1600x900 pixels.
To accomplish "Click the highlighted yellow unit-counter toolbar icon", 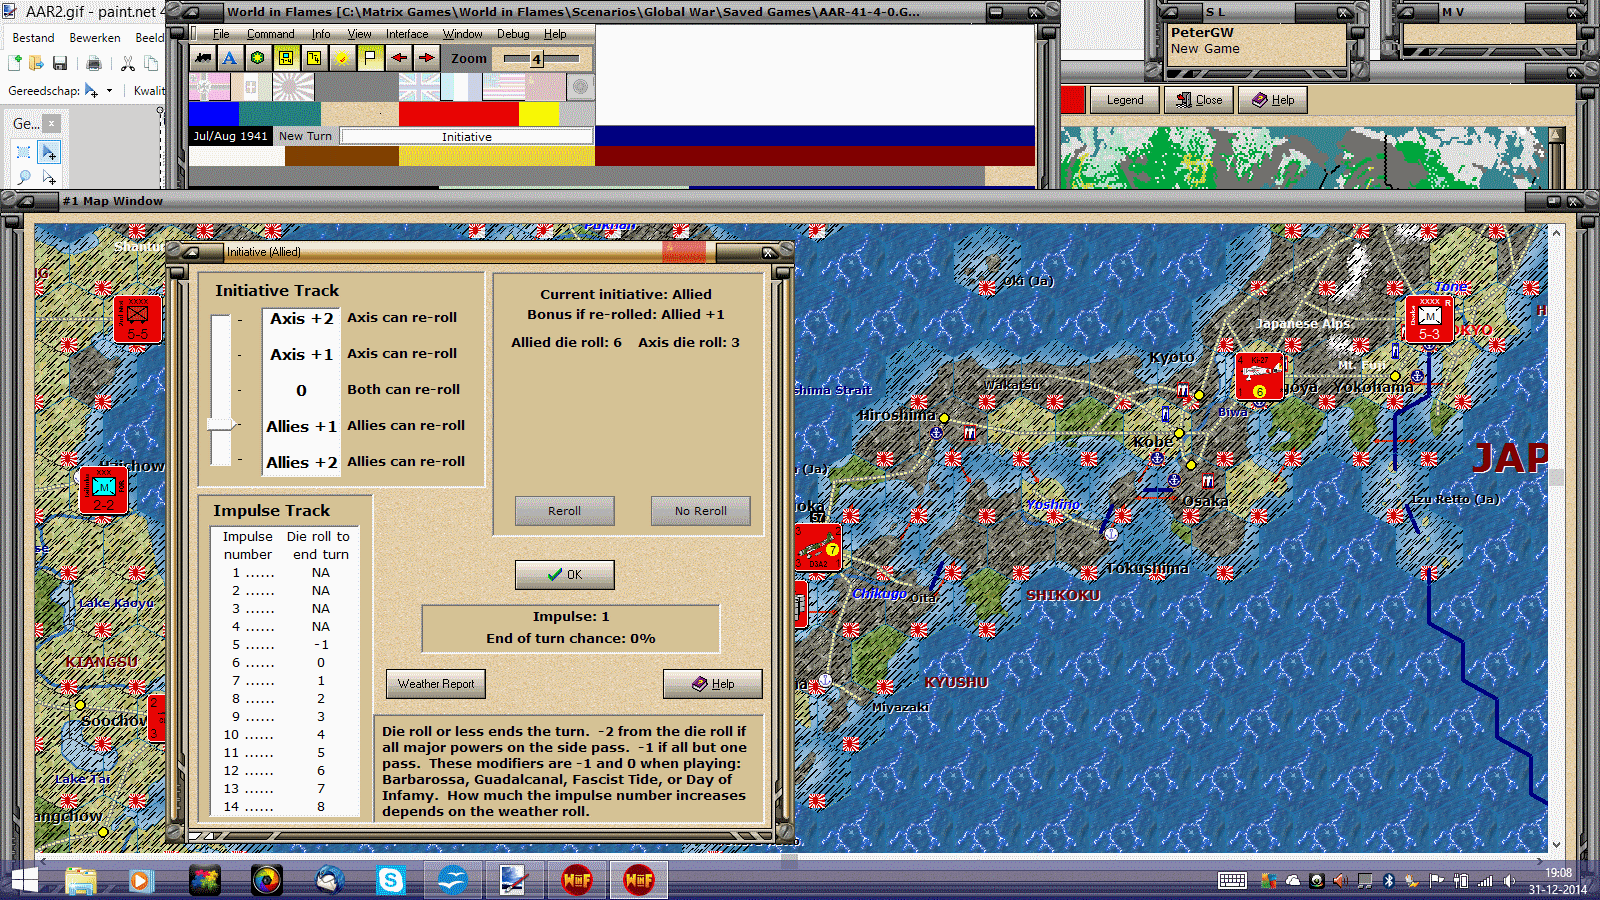I will (x=286, y=58).
